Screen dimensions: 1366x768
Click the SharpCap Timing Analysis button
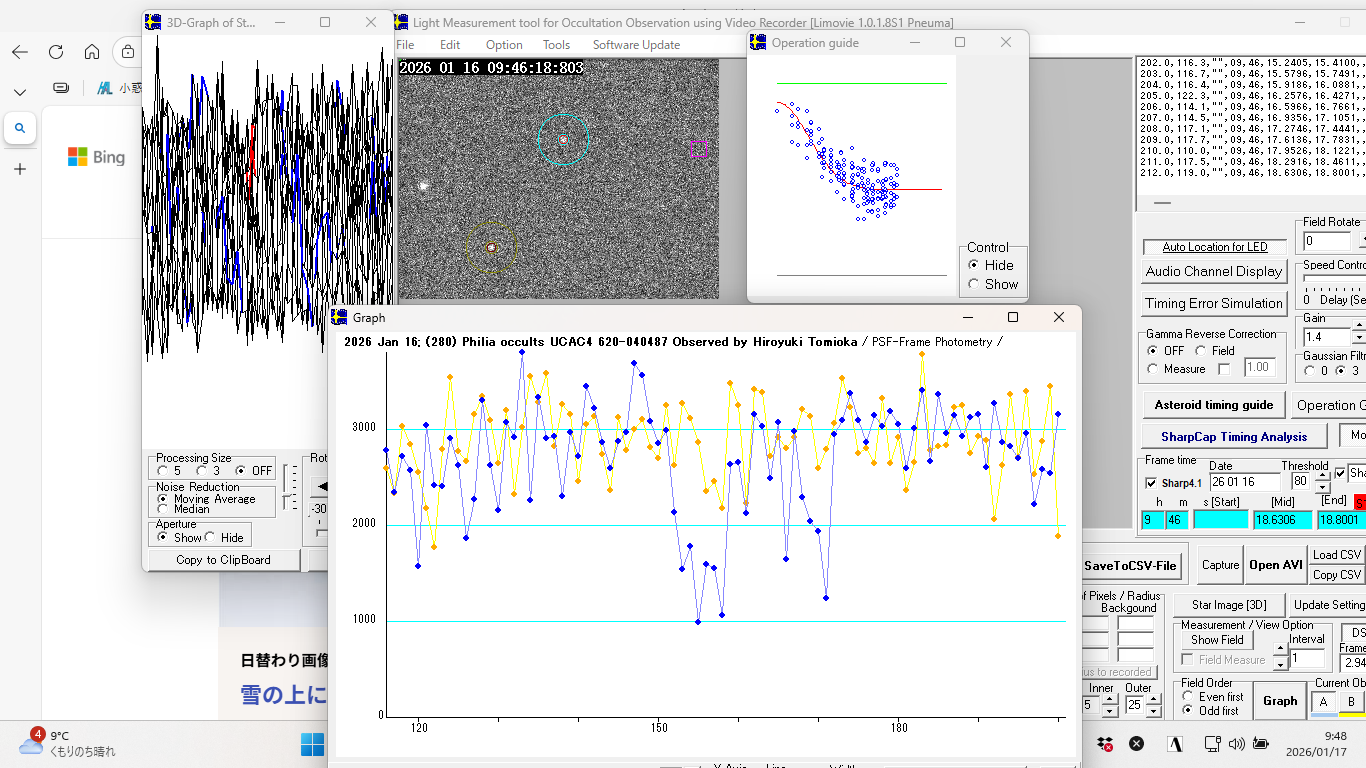click(1233, 437)
